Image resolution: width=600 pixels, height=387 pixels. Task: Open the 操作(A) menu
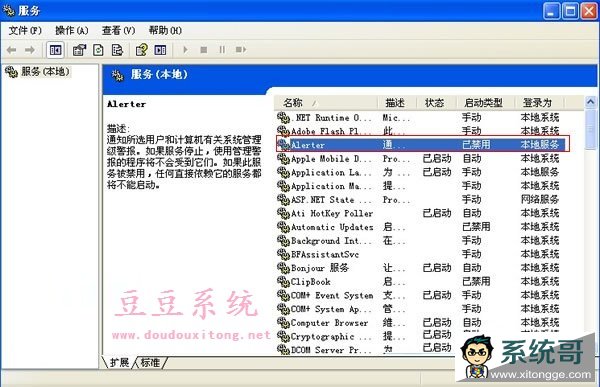tap(72, 30)
